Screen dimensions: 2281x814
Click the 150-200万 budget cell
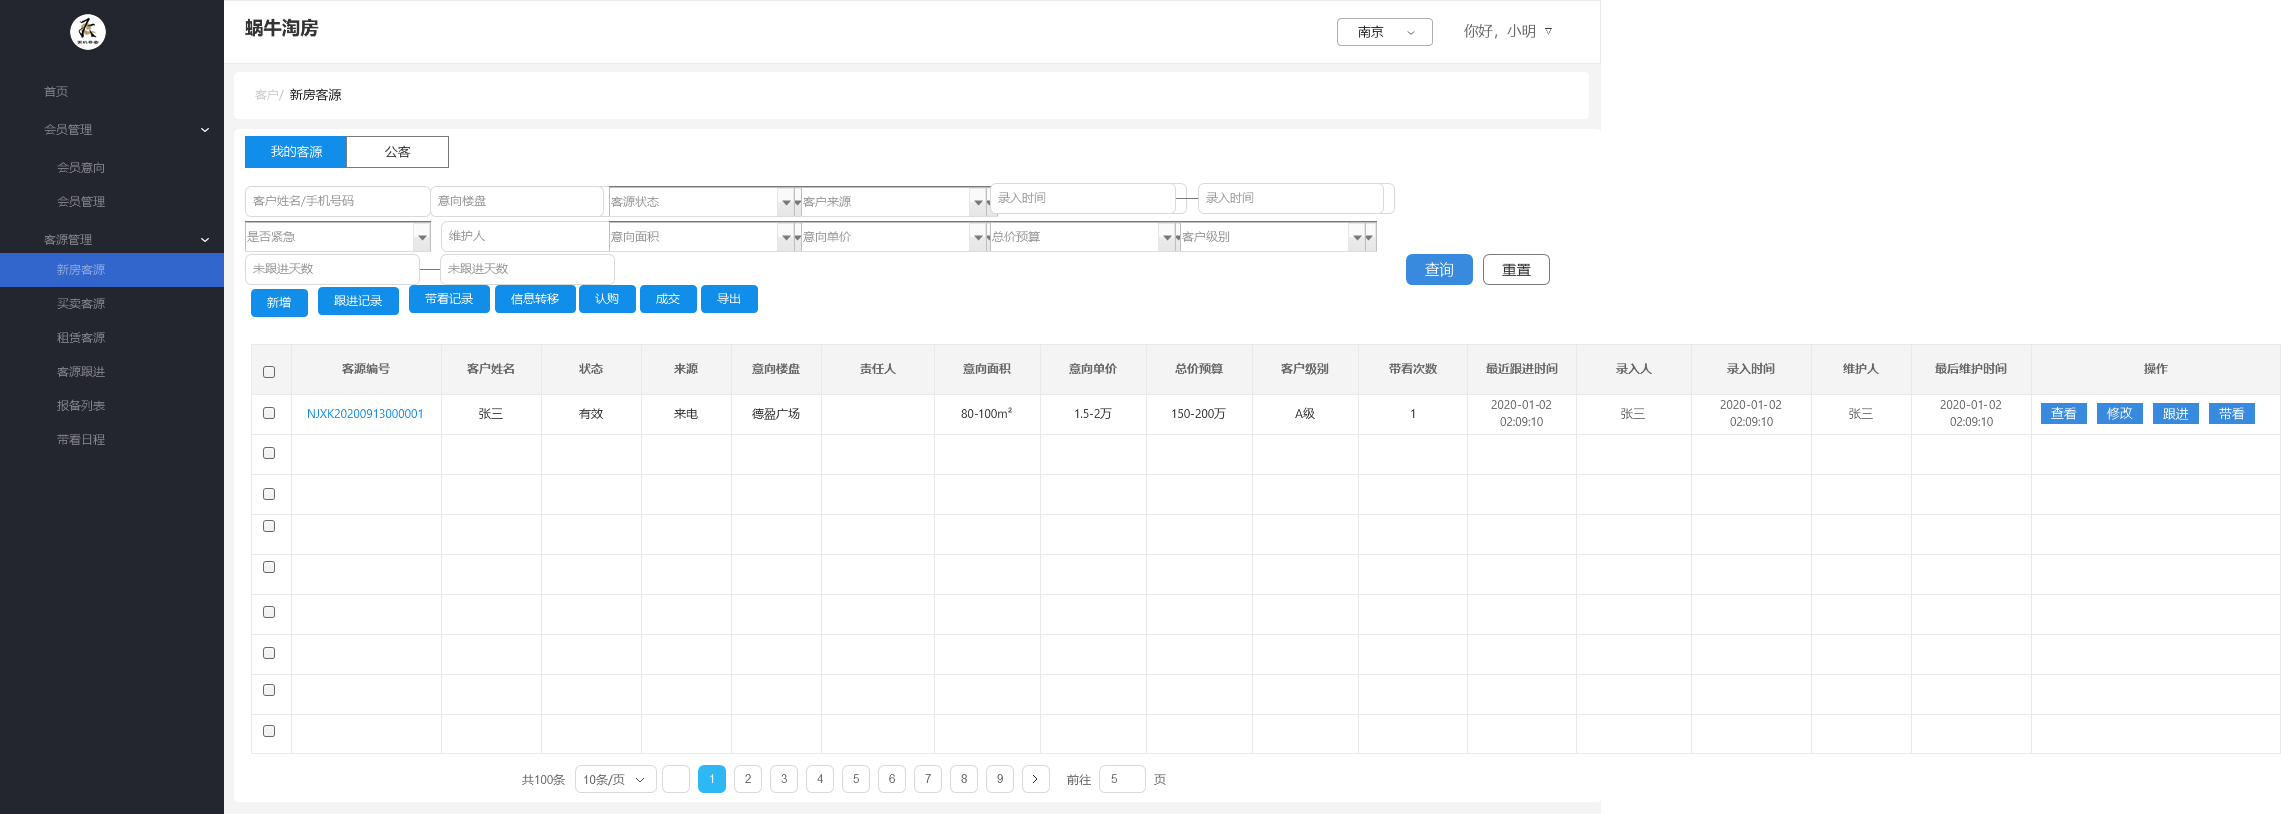(1198, 414)
